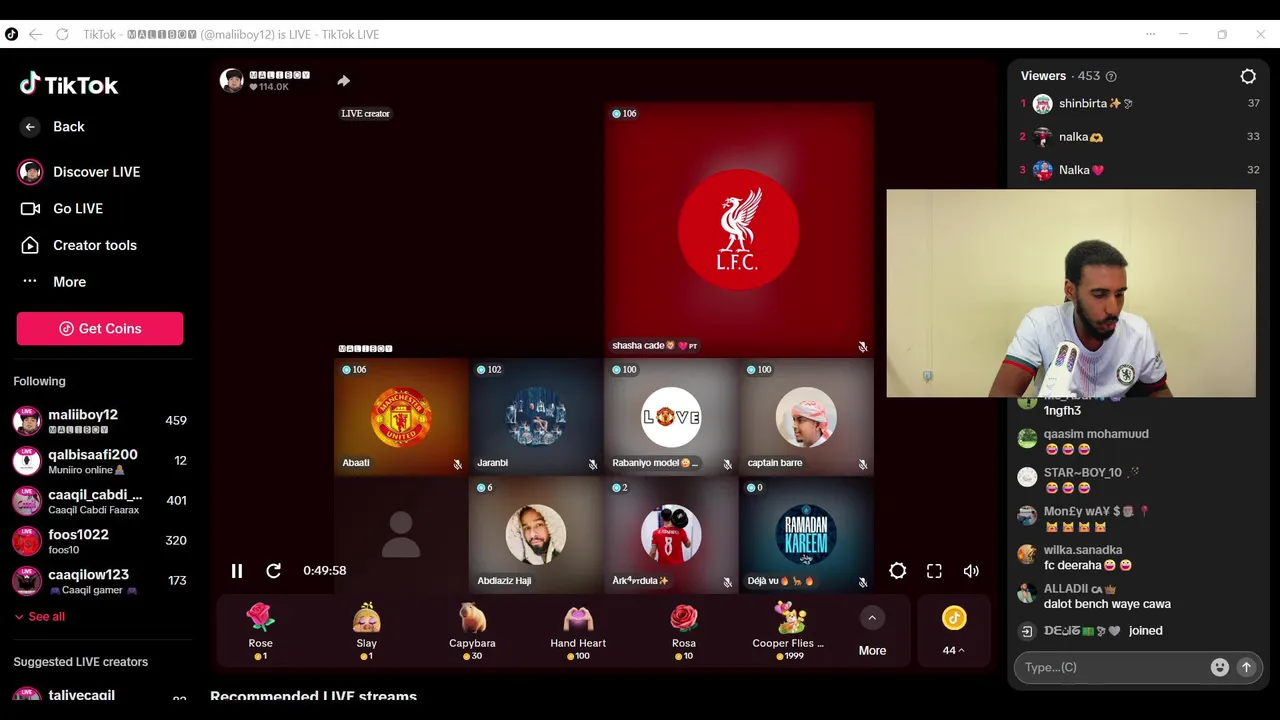
Task: Open third-ranked viewer Nalka
Action: [1139, 170]
